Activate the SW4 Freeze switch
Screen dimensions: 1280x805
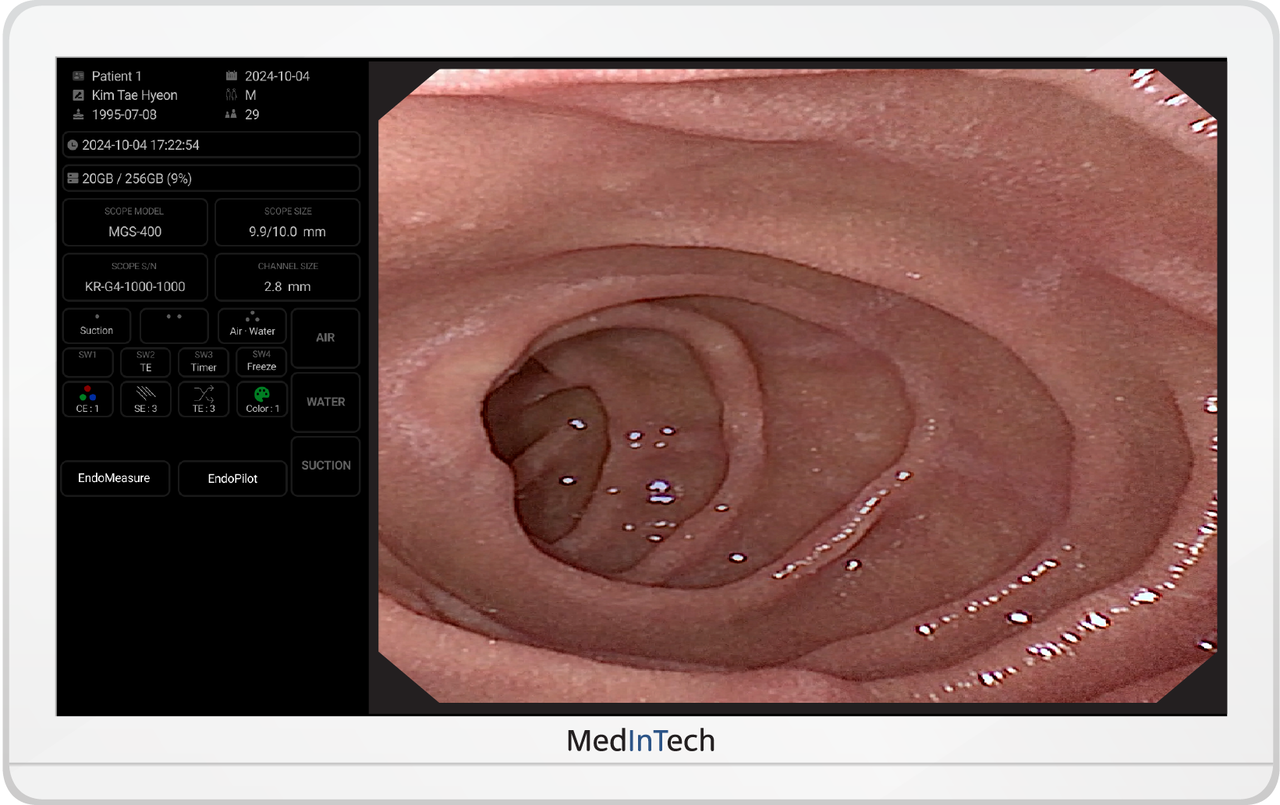pos(262,362)
